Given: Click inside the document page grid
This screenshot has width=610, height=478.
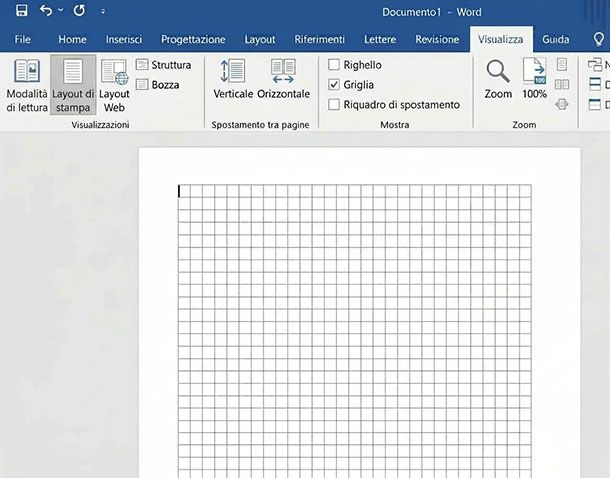Looking at the screenshot, I should coord(355,331).
